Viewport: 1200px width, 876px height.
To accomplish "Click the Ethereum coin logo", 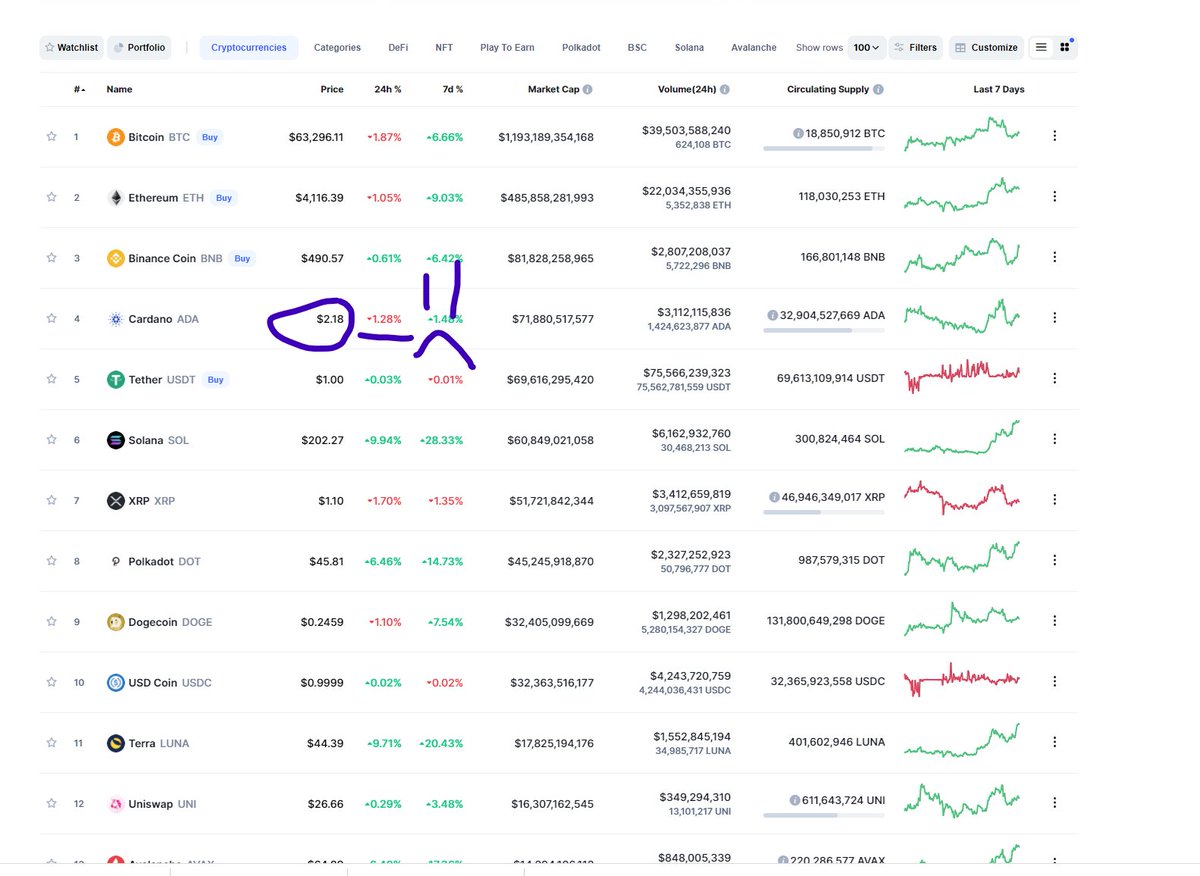I will pyautogui.click(x=116, y=197).
